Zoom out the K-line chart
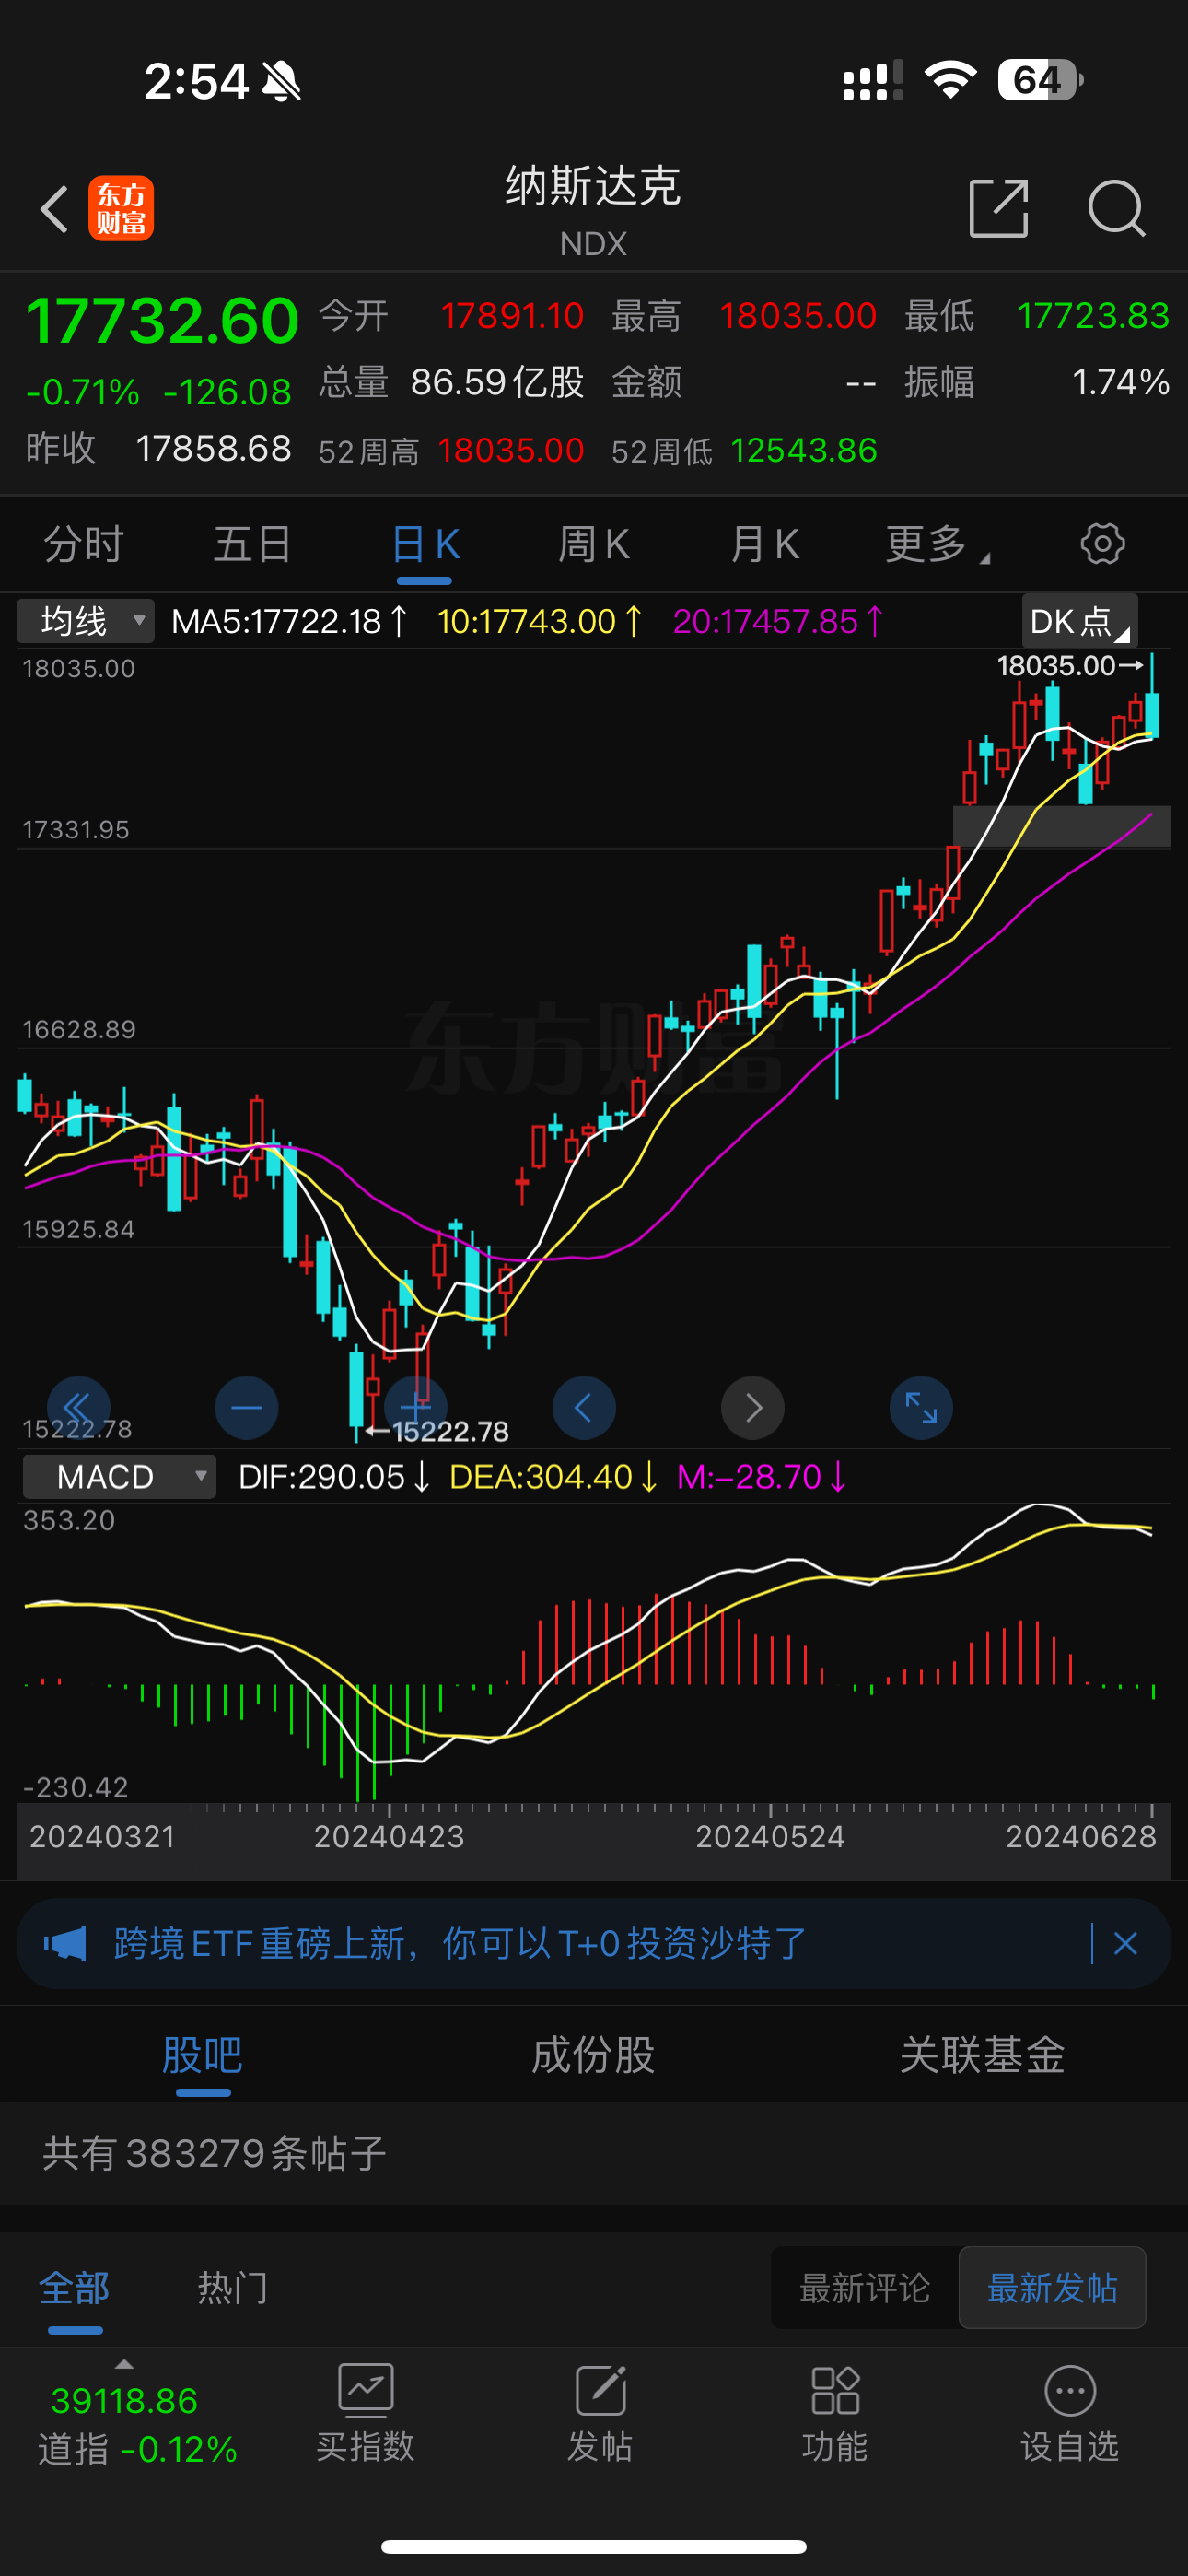1188x2576 pixels. click(x=246, y=1408)
